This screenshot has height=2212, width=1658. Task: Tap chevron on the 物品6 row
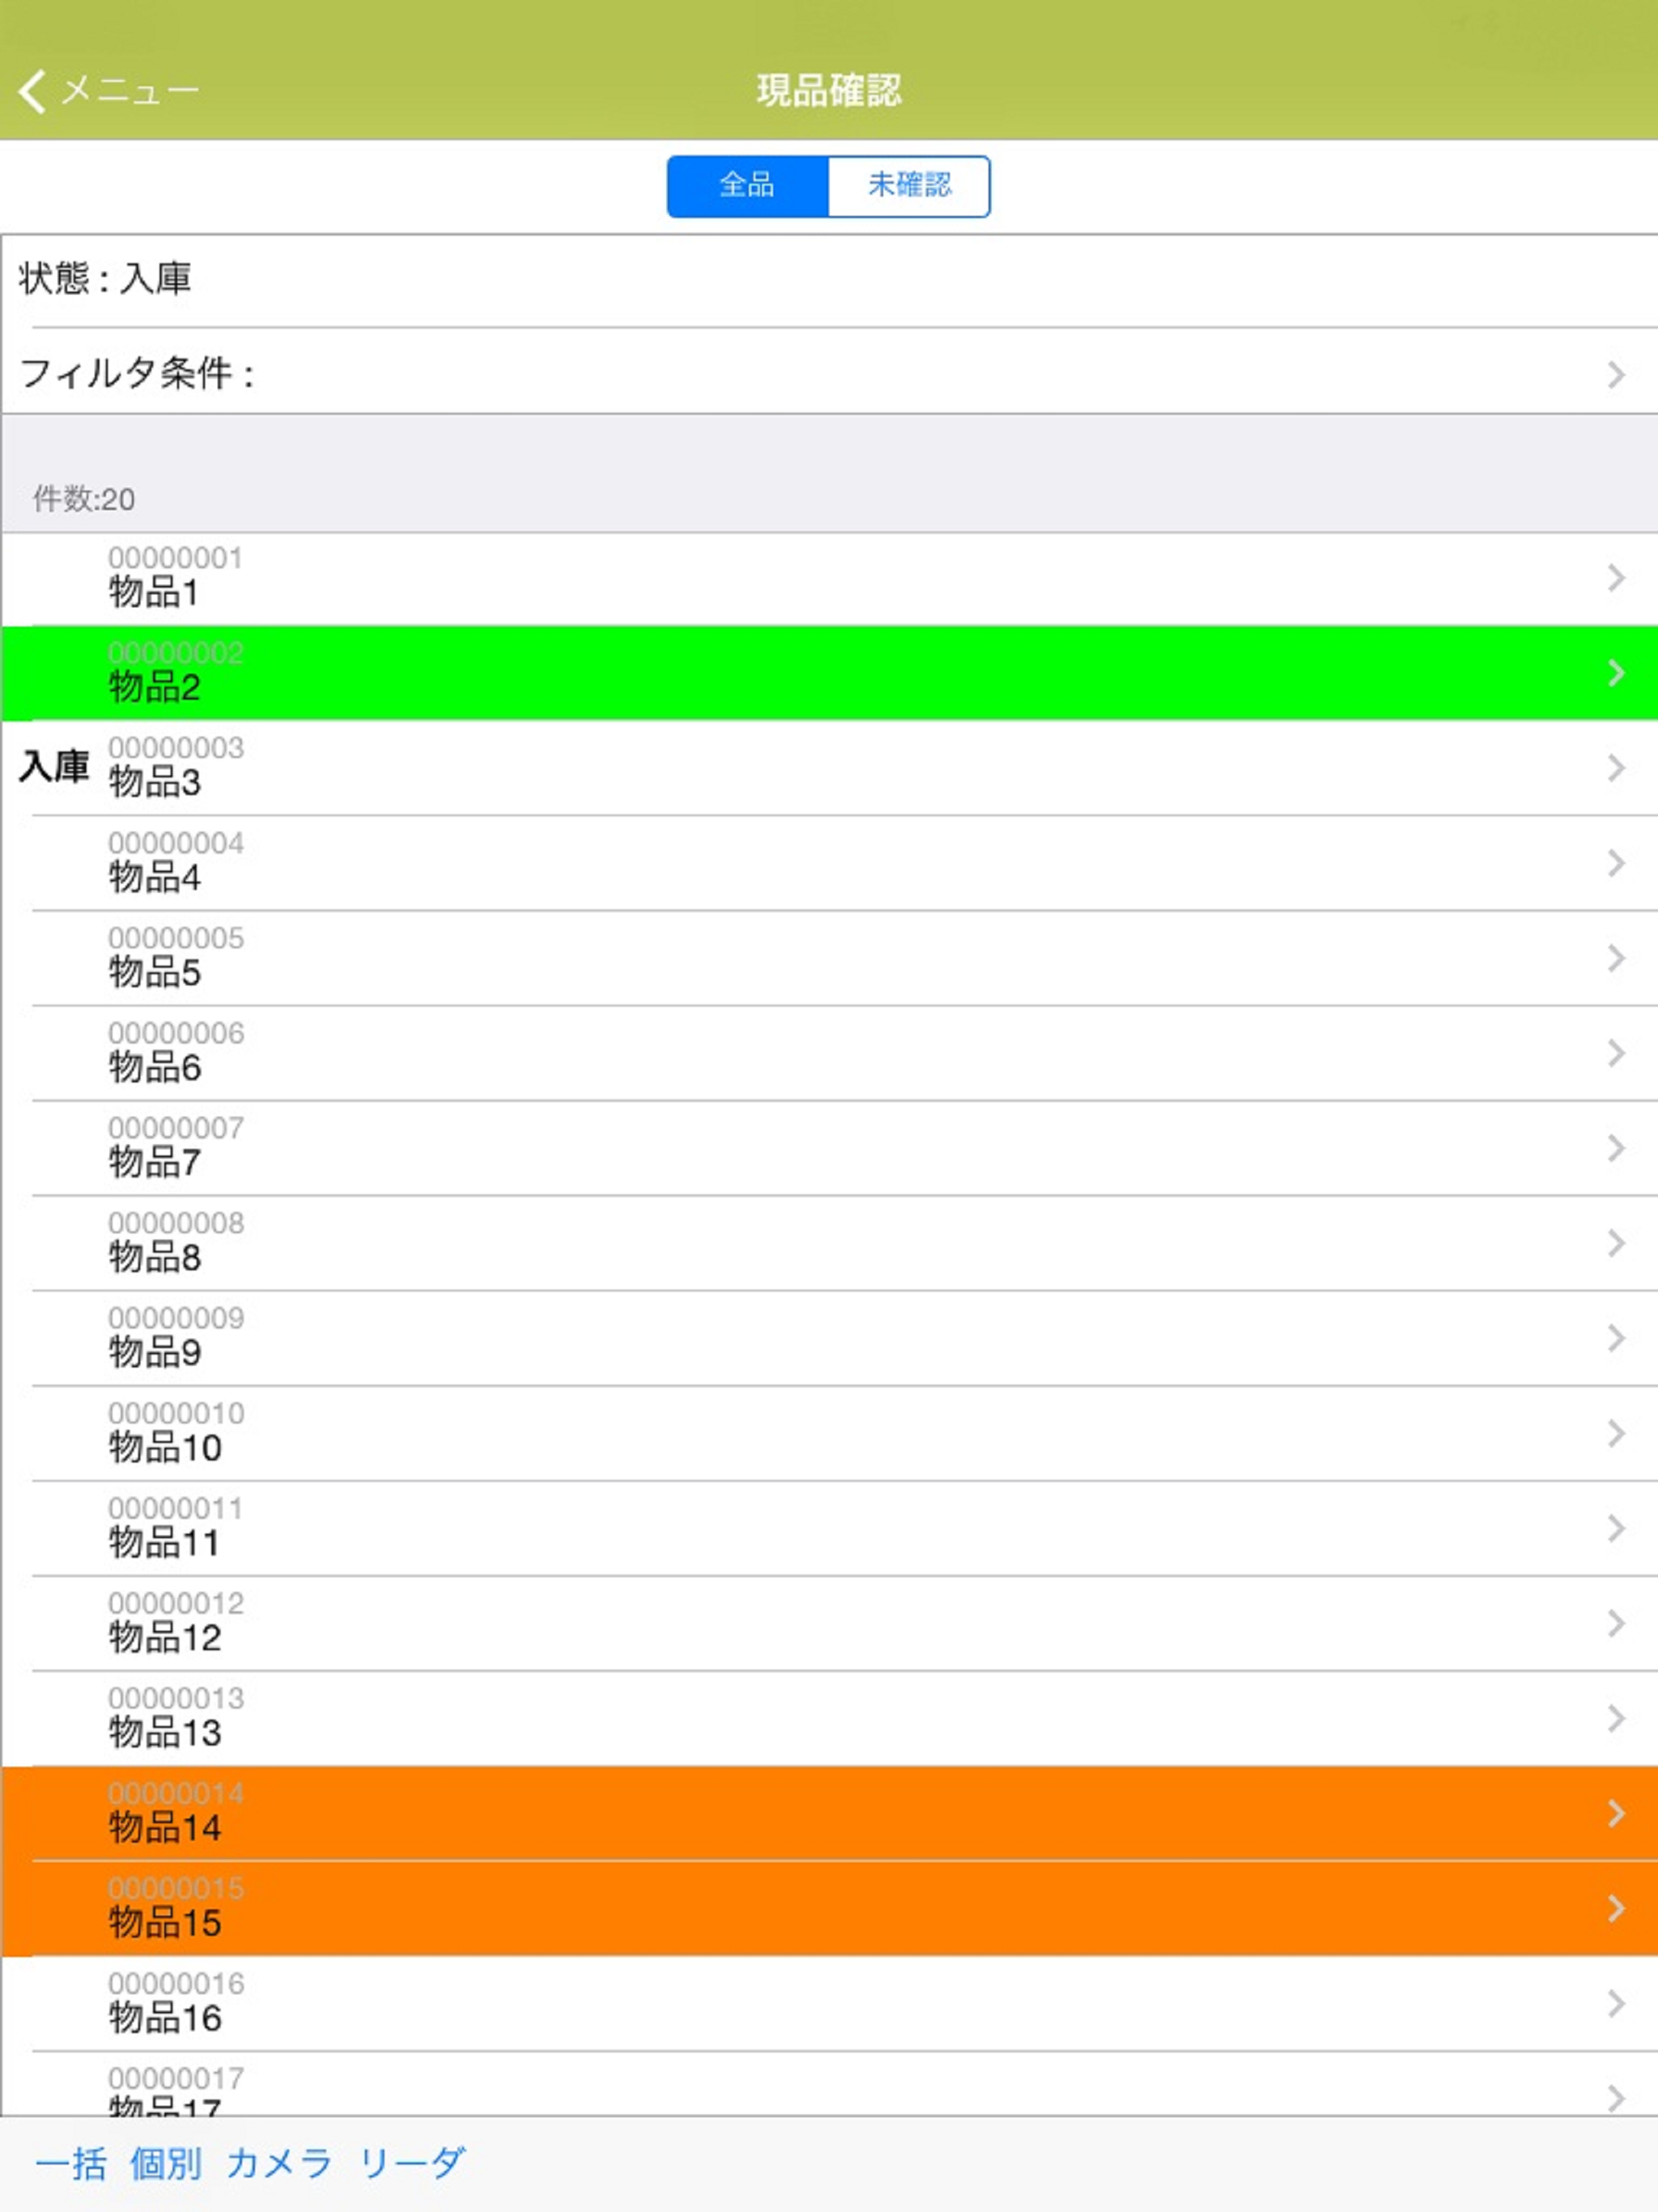click(1616, 1053)
